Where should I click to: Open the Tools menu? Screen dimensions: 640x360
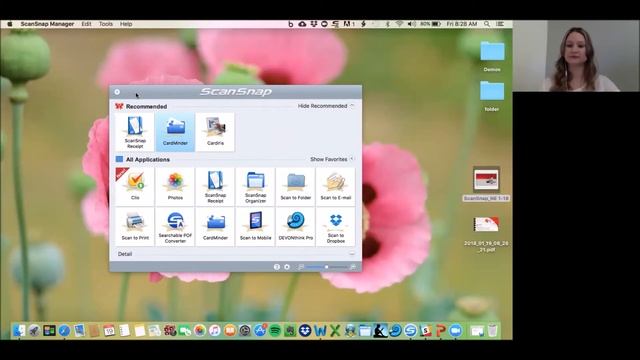[106, 24]
